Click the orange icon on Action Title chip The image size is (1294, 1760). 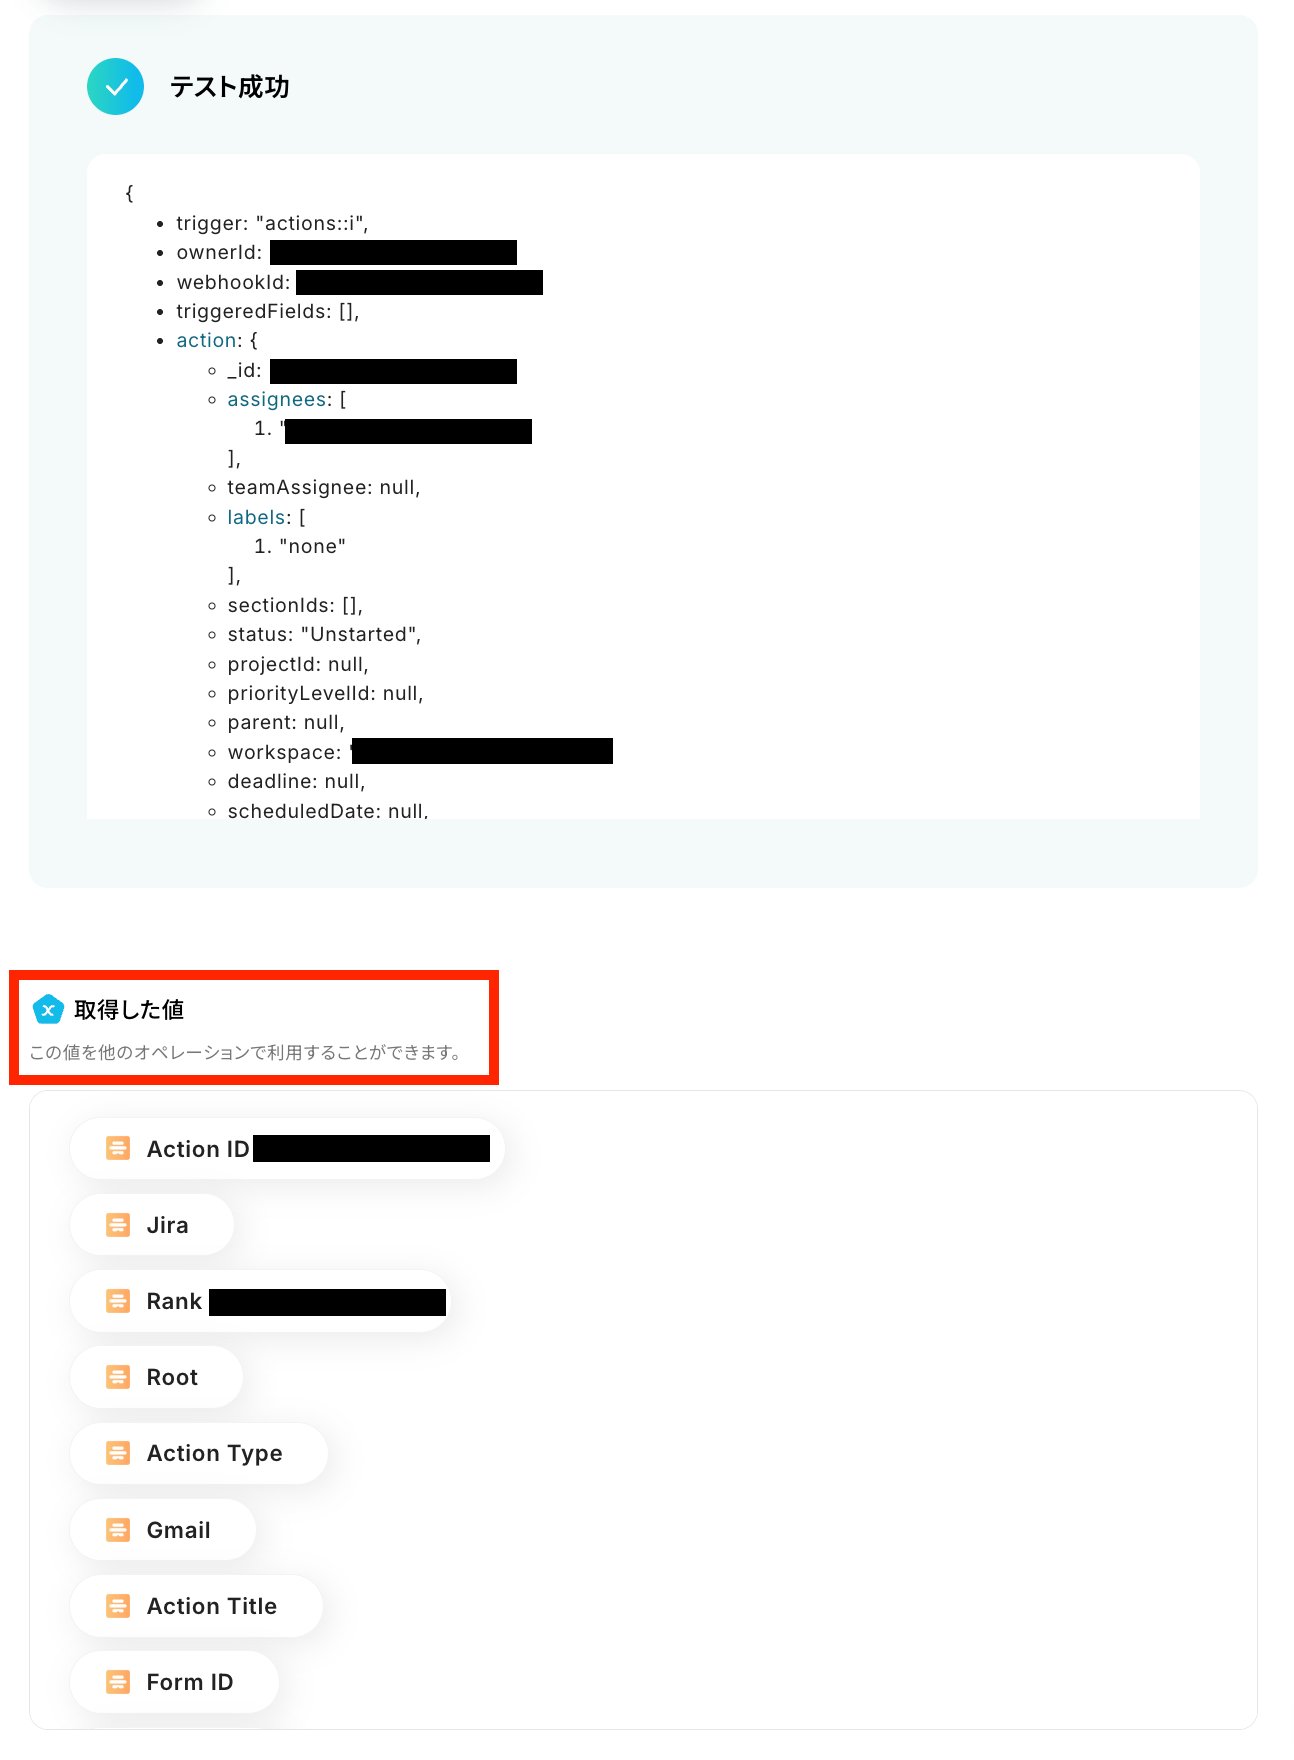[118, 1606]
